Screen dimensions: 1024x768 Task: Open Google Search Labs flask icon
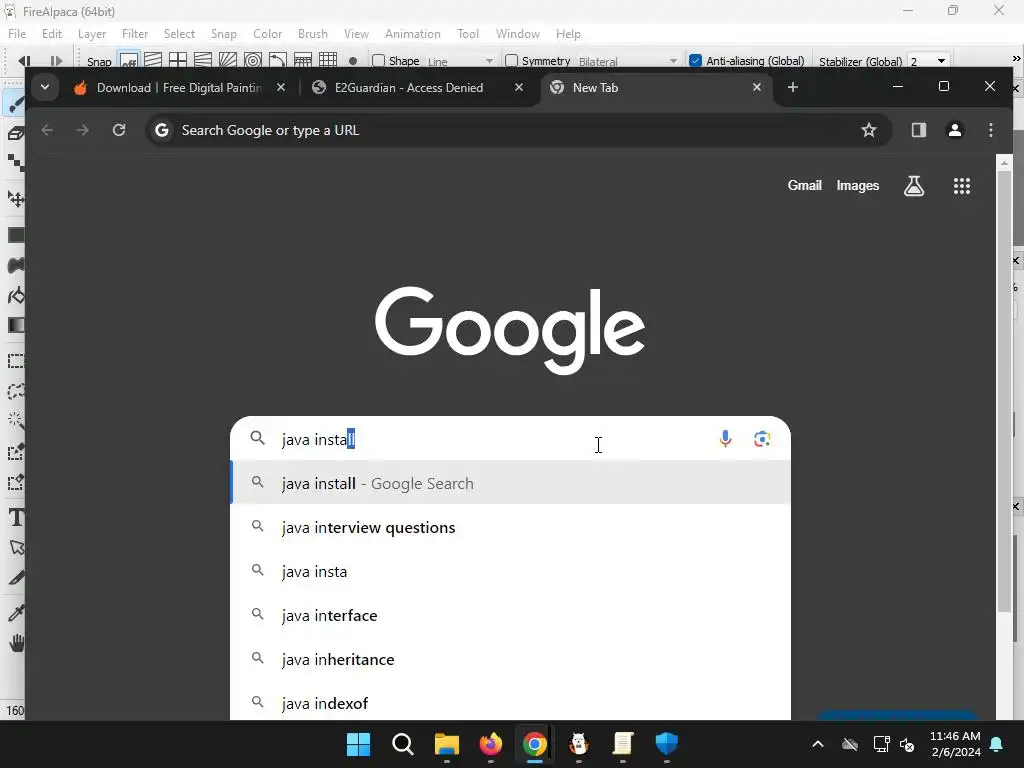click(x=914, y=186)
